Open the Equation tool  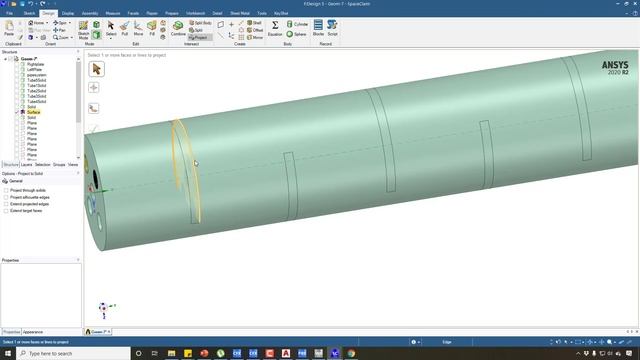coord(275,28)
